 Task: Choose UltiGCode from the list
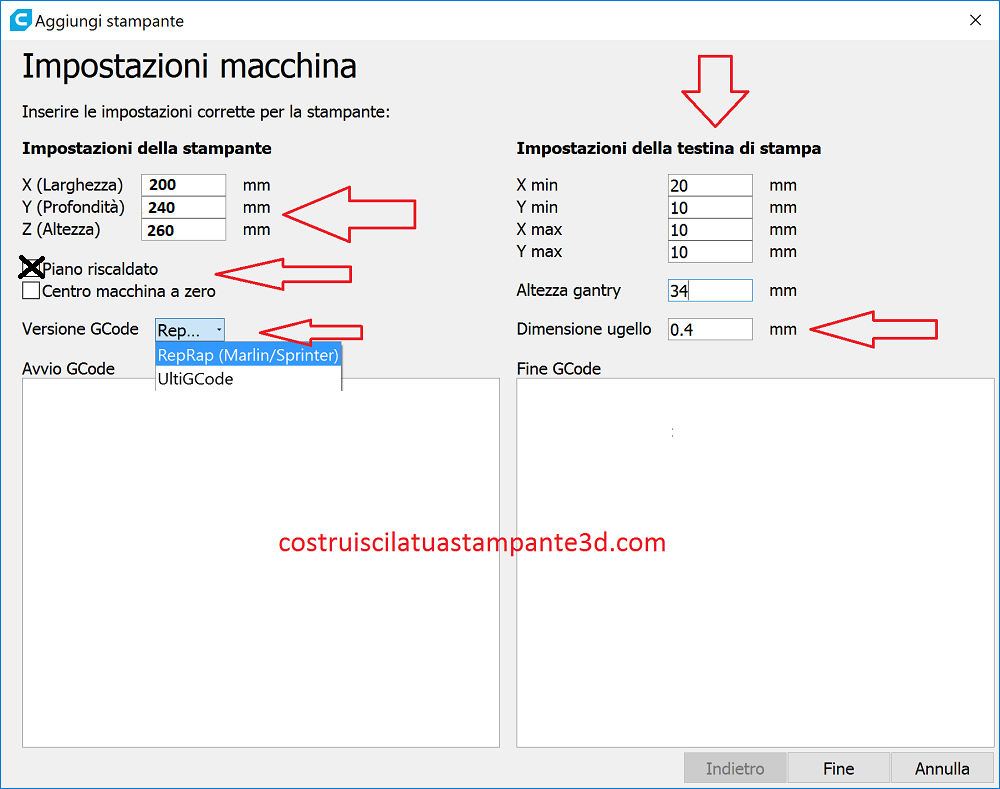tap(248, 379)
